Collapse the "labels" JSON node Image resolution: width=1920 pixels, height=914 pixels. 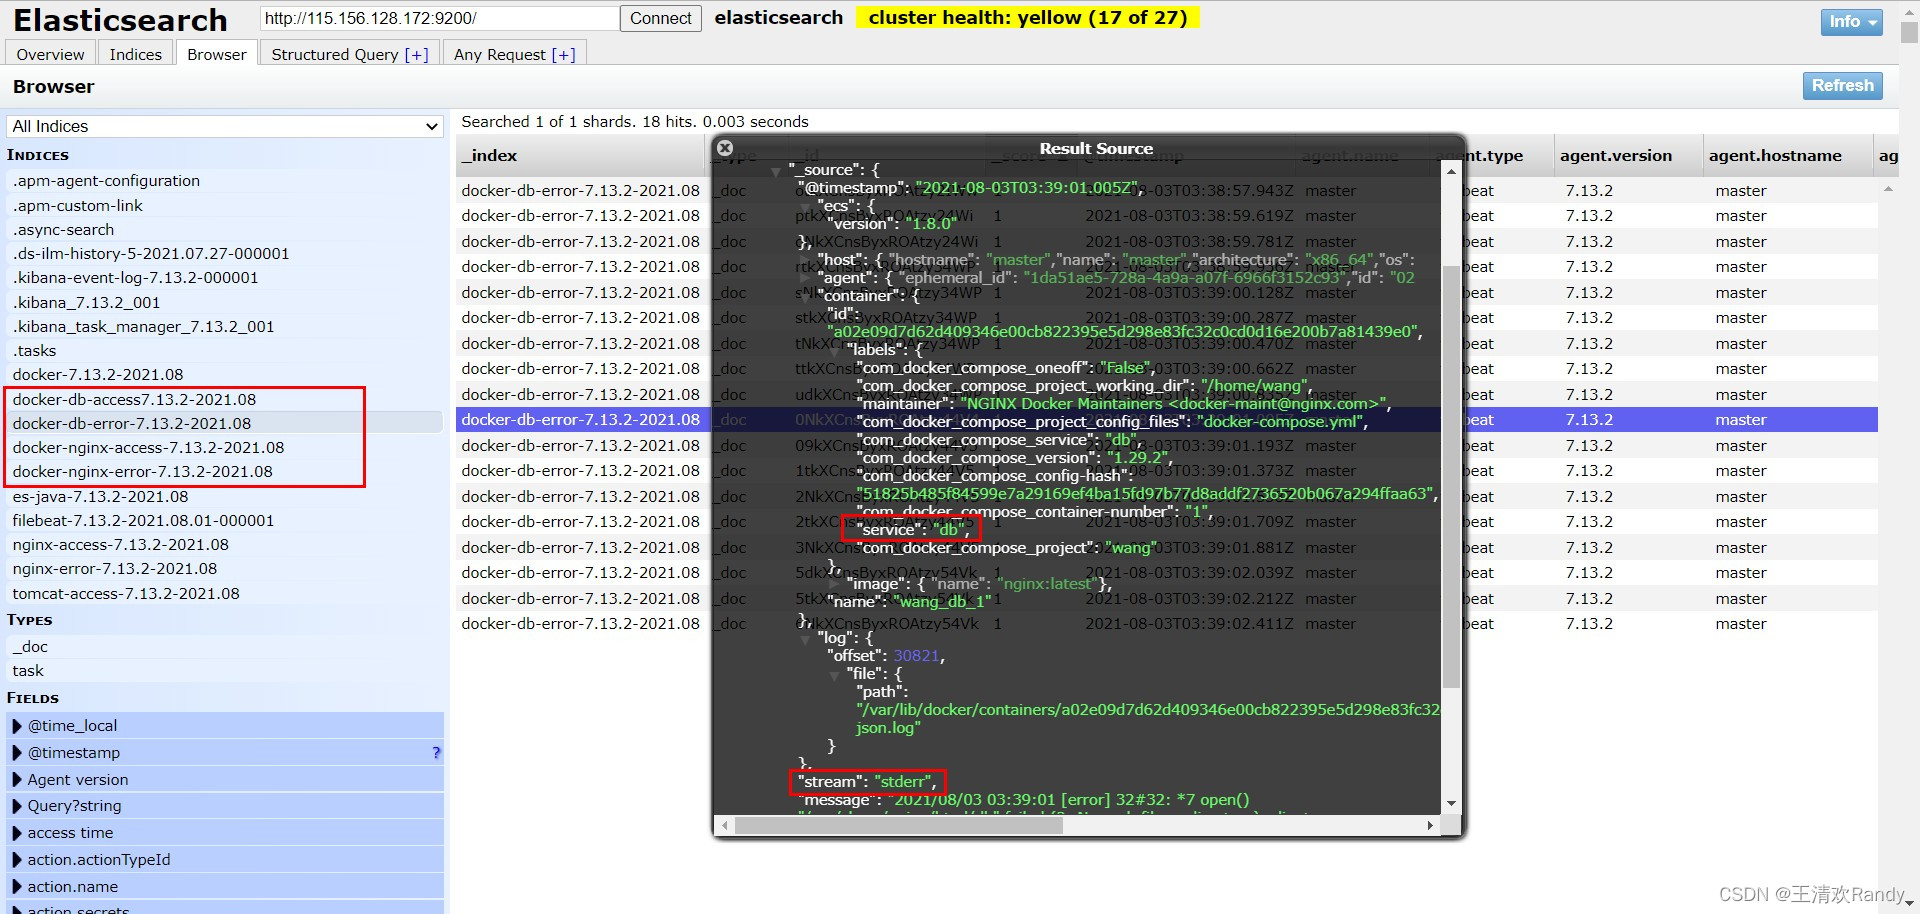837,351
